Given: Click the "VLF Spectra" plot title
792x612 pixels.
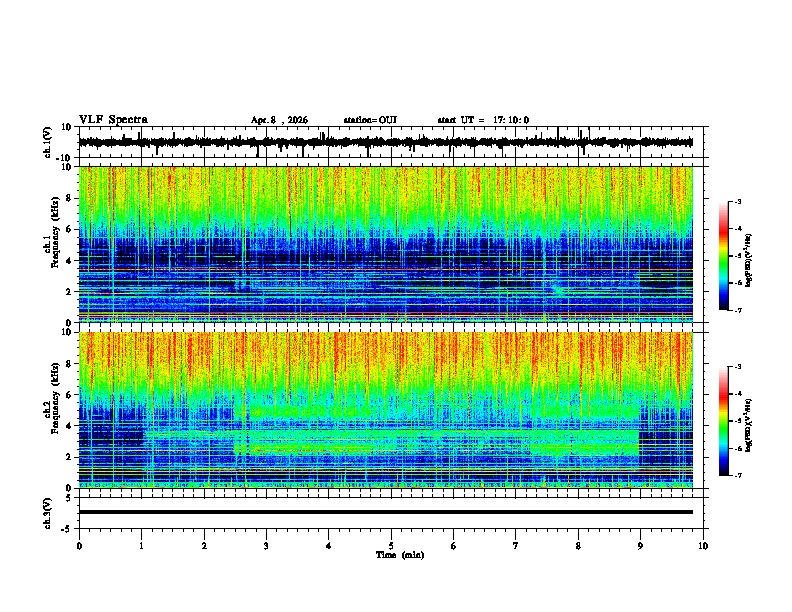Looking at the screenshot, I should tap(113, 120).
